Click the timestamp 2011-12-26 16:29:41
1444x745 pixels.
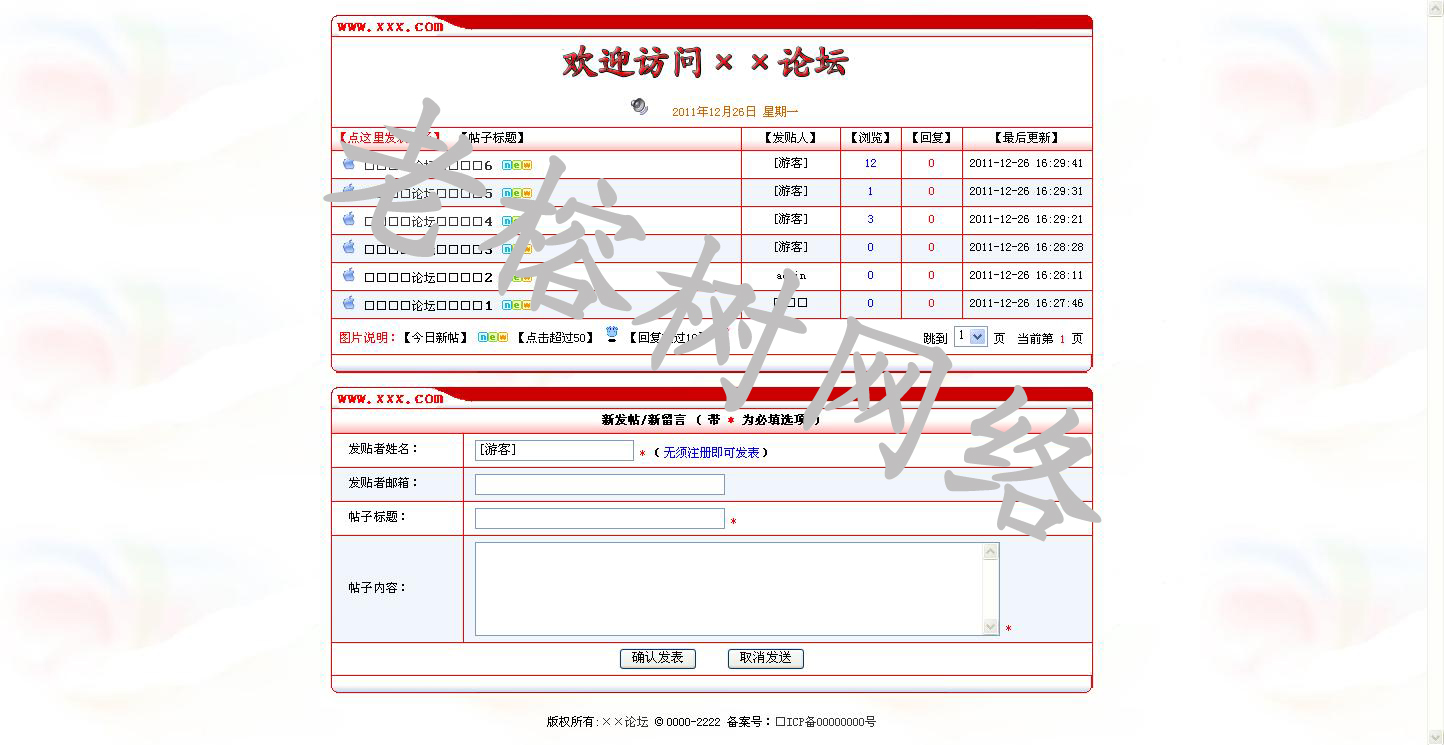1026,163
